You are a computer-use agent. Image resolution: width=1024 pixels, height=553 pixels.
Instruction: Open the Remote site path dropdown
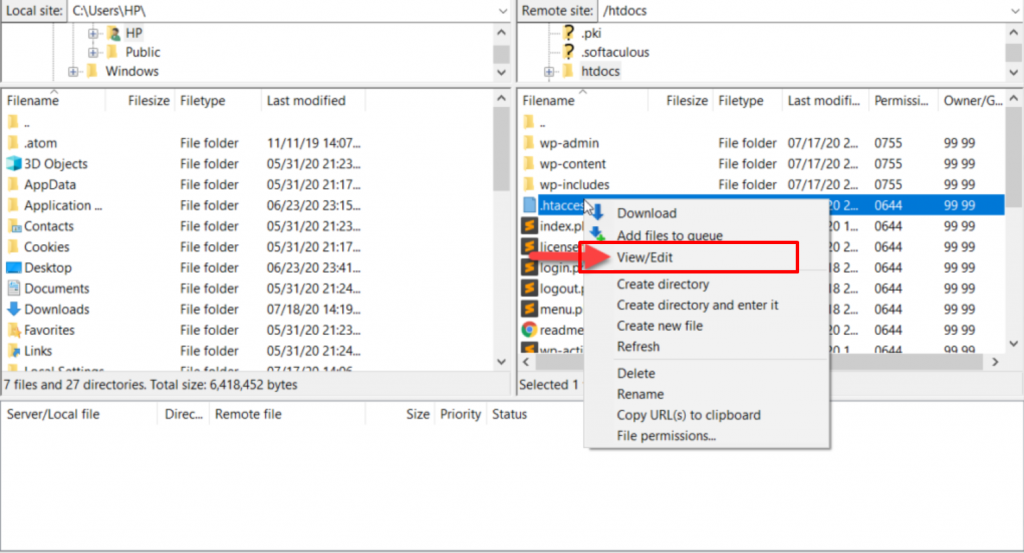1015,11
